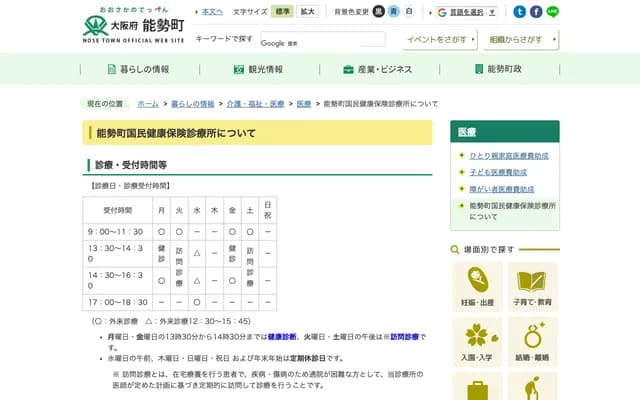Image resolution: width=640 pixels, height=400 pixels.
Task: Open the town's Twitter page icon
Action: point(519,12)
